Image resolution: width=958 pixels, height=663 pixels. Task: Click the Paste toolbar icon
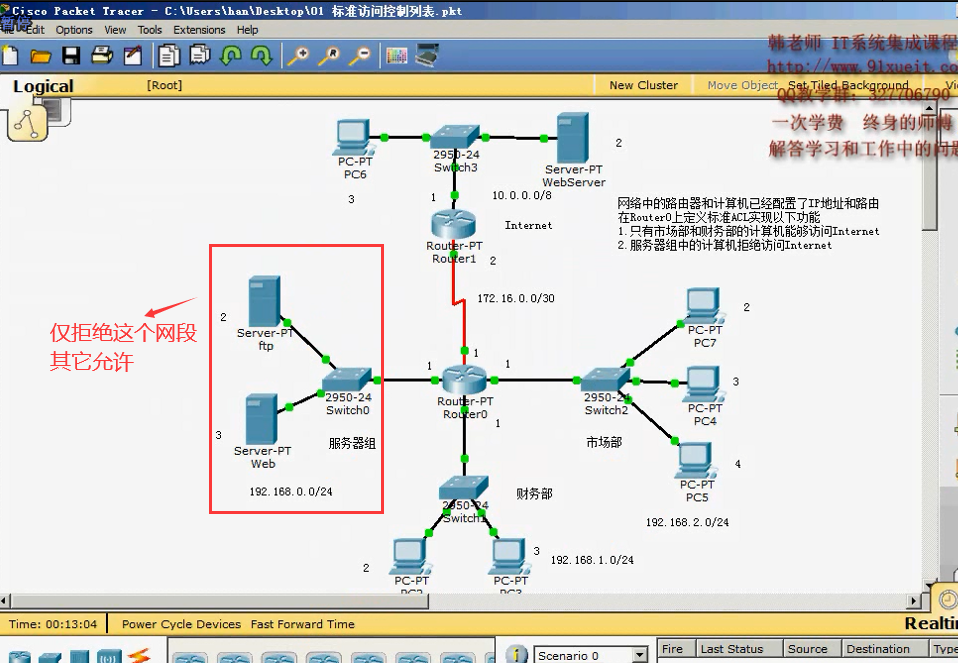[199, 56]
